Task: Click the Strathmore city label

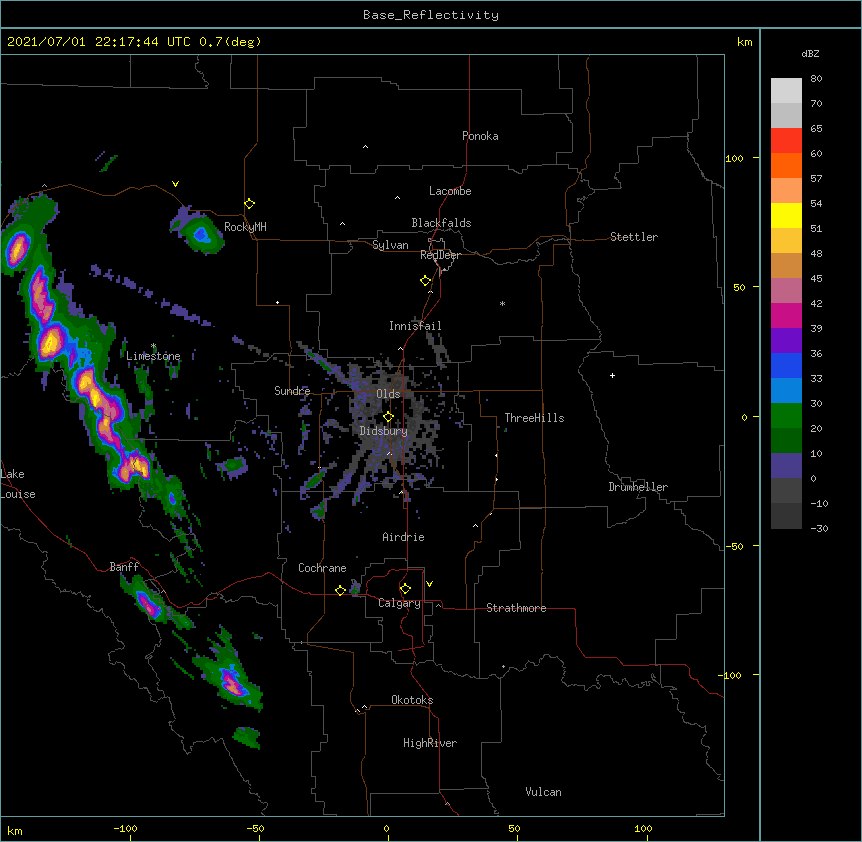Action: click(x=516, y=608)
